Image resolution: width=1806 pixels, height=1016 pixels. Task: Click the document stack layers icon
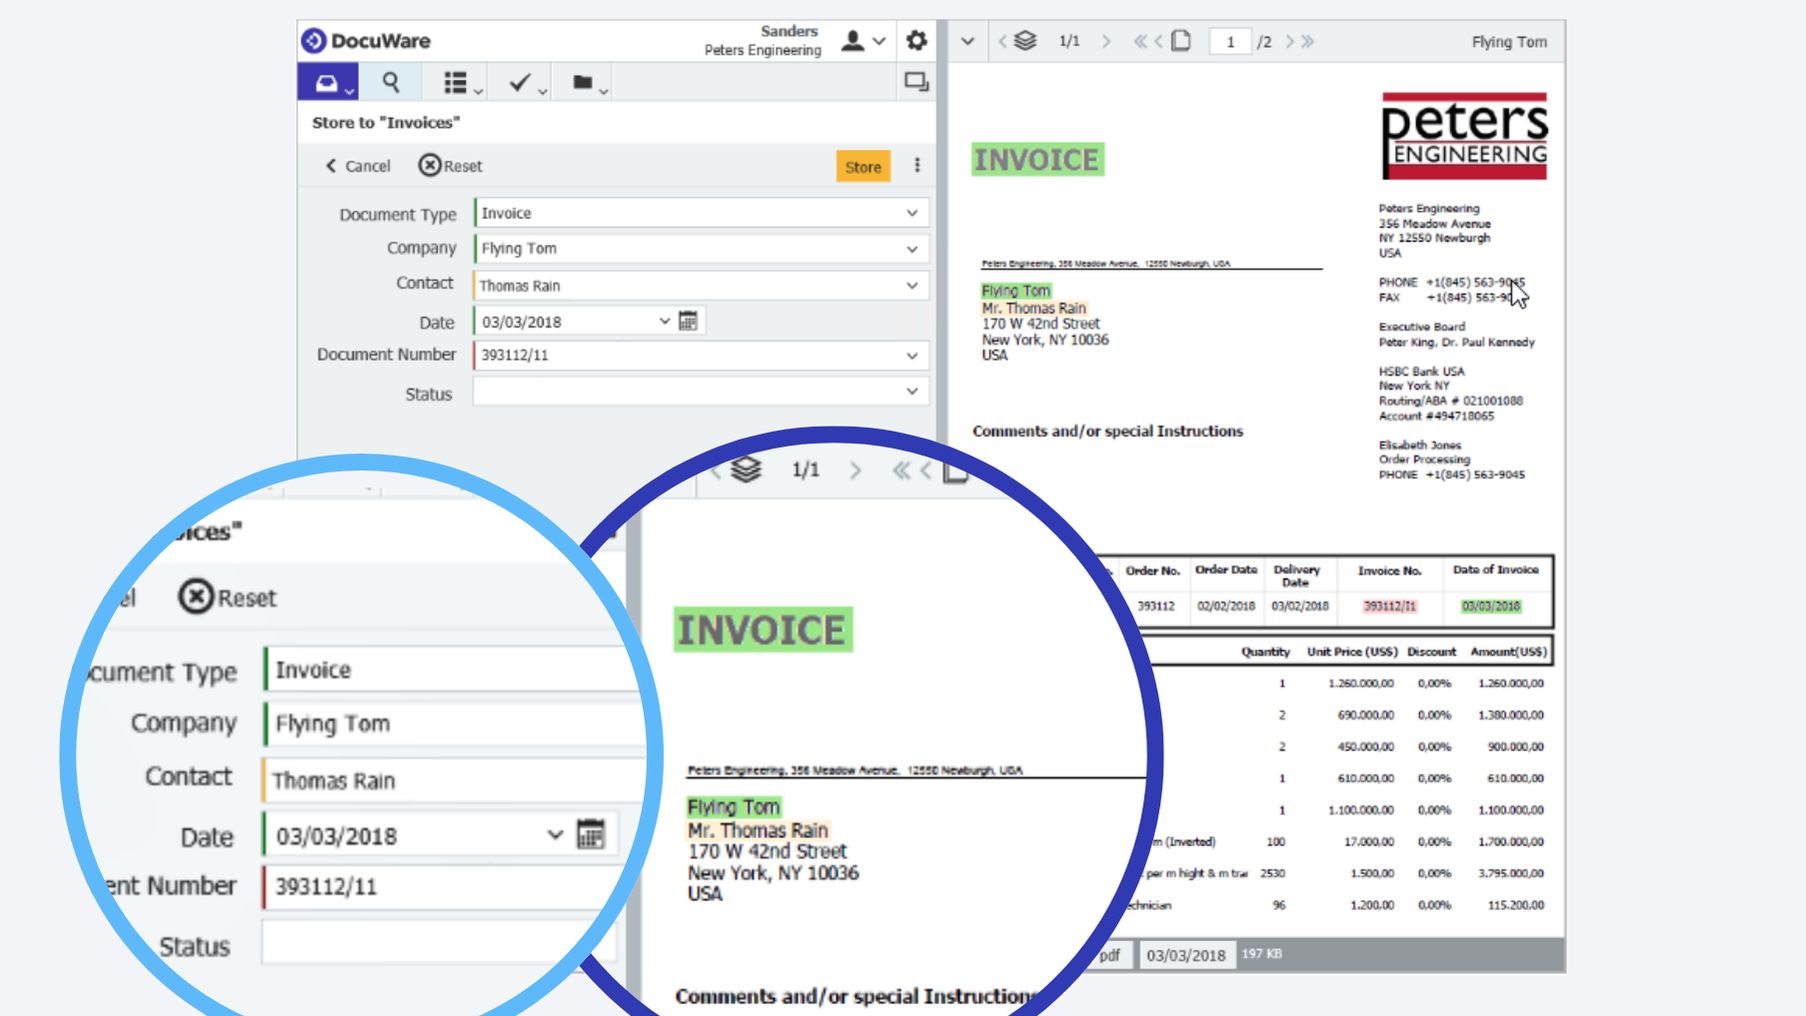coord(1025,41)
